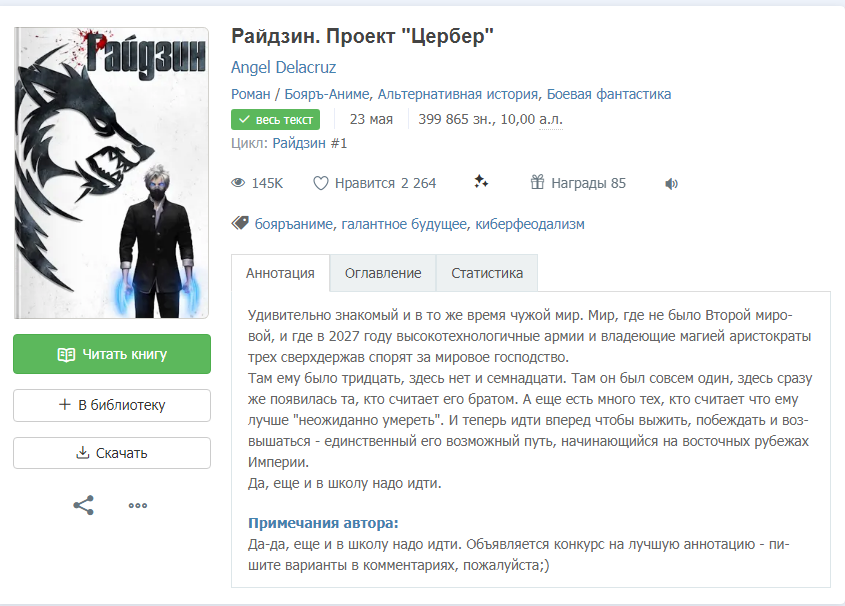Screen dimensions: 845x606
Task: Click the gift Awards icon
Action: (x=537, y=182)
